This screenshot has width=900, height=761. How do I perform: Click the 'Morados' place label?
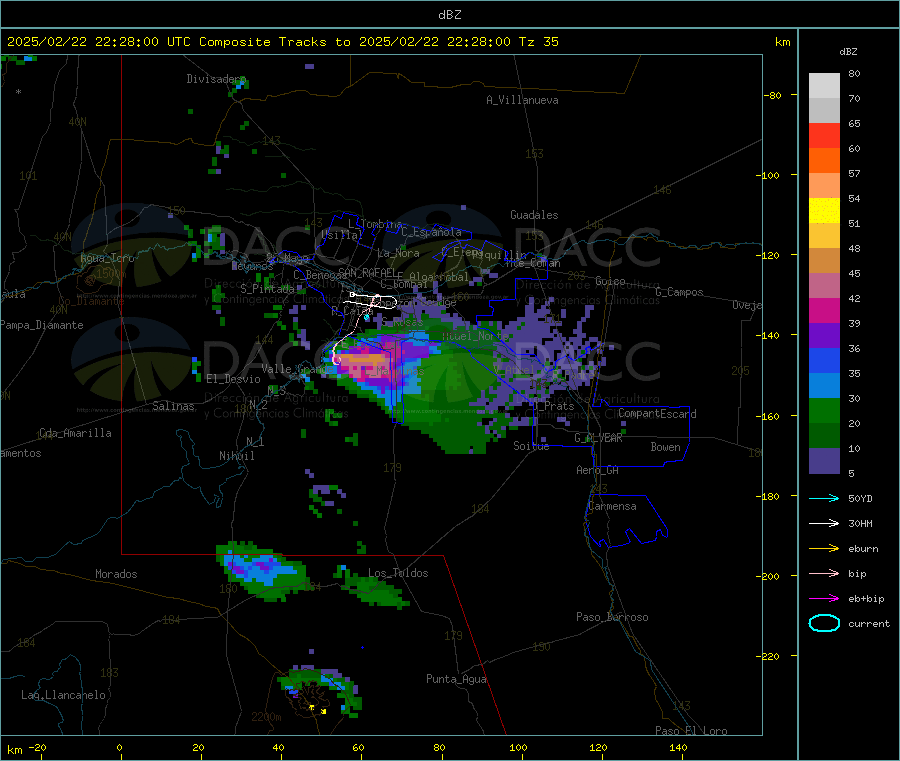pyautogui.click(x=117, y=574)
